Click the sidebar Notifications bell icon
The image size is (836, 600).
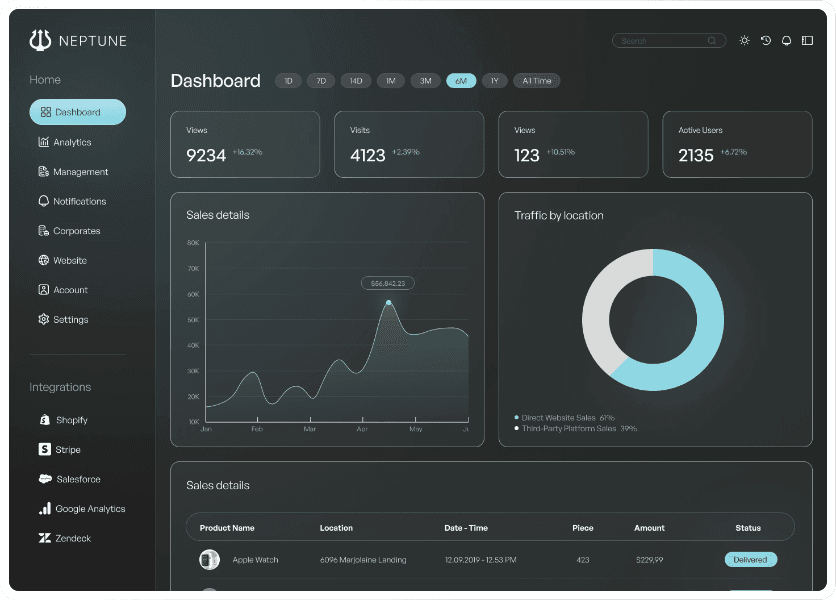click(x=44, y=201)
